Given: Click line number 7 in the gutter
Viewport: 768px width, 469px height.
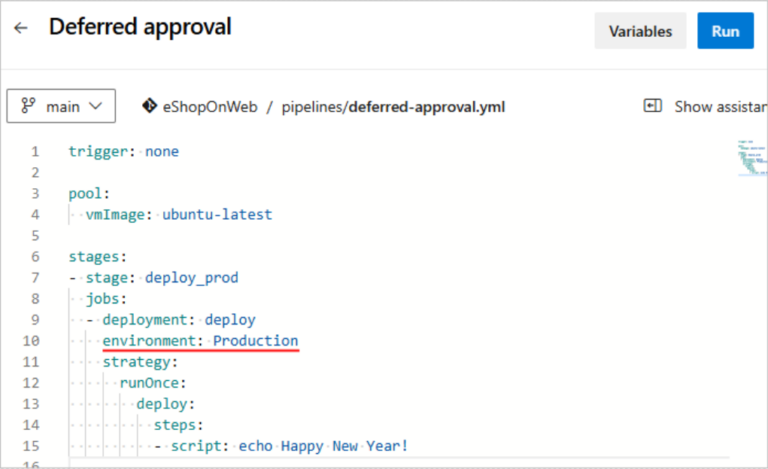Looking at the screenshot, I should pos(35,278).
